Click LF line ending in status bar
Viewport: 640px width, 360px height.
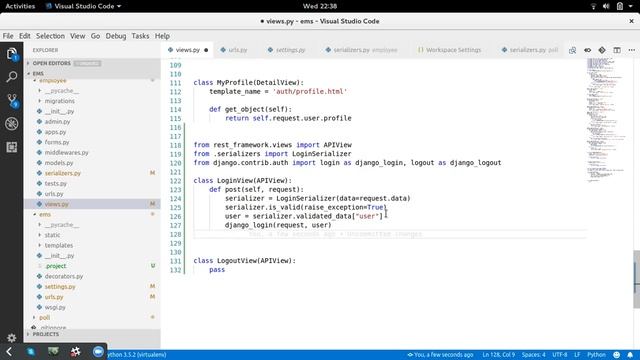[577, 355]
